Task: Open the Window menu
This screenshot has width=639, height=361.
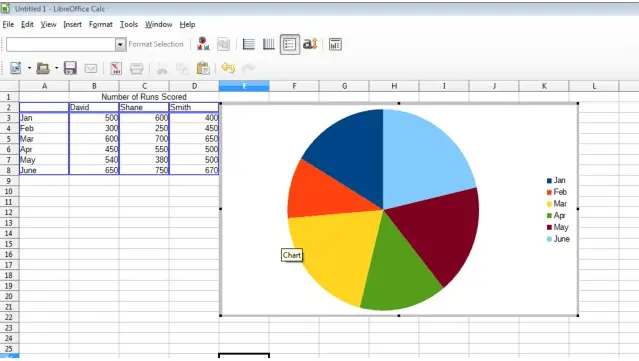Action: pyautogui.click(x=159, y=24)
